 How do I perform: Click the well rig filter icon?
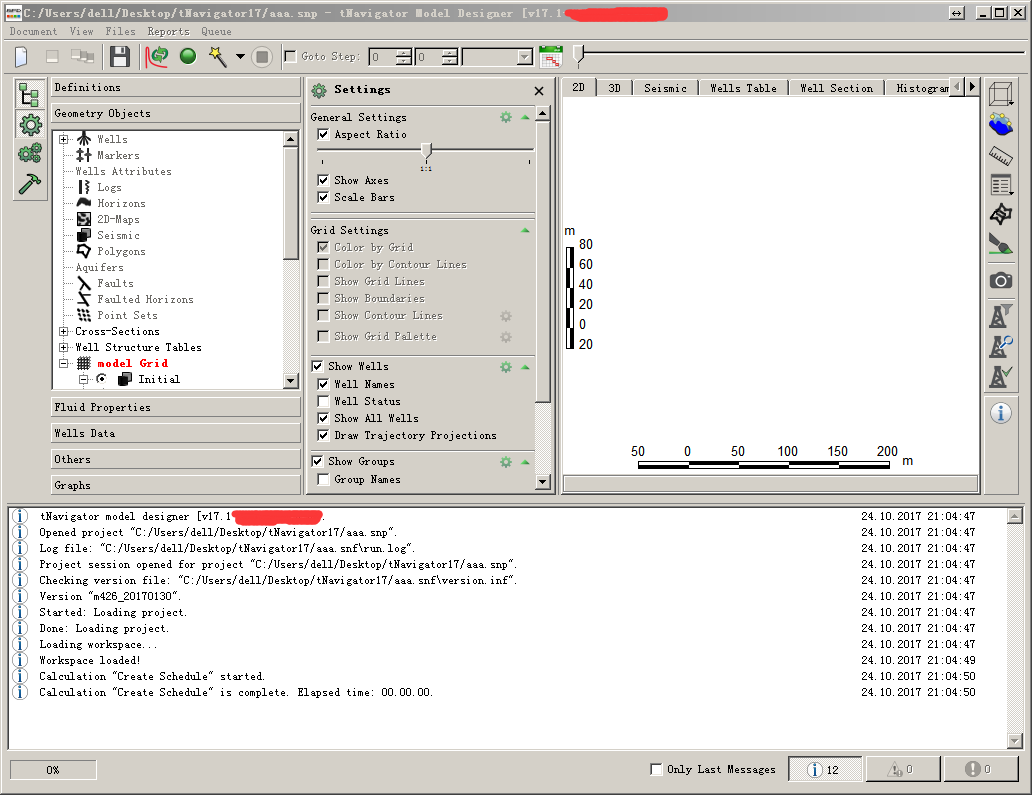[1000, 316]
